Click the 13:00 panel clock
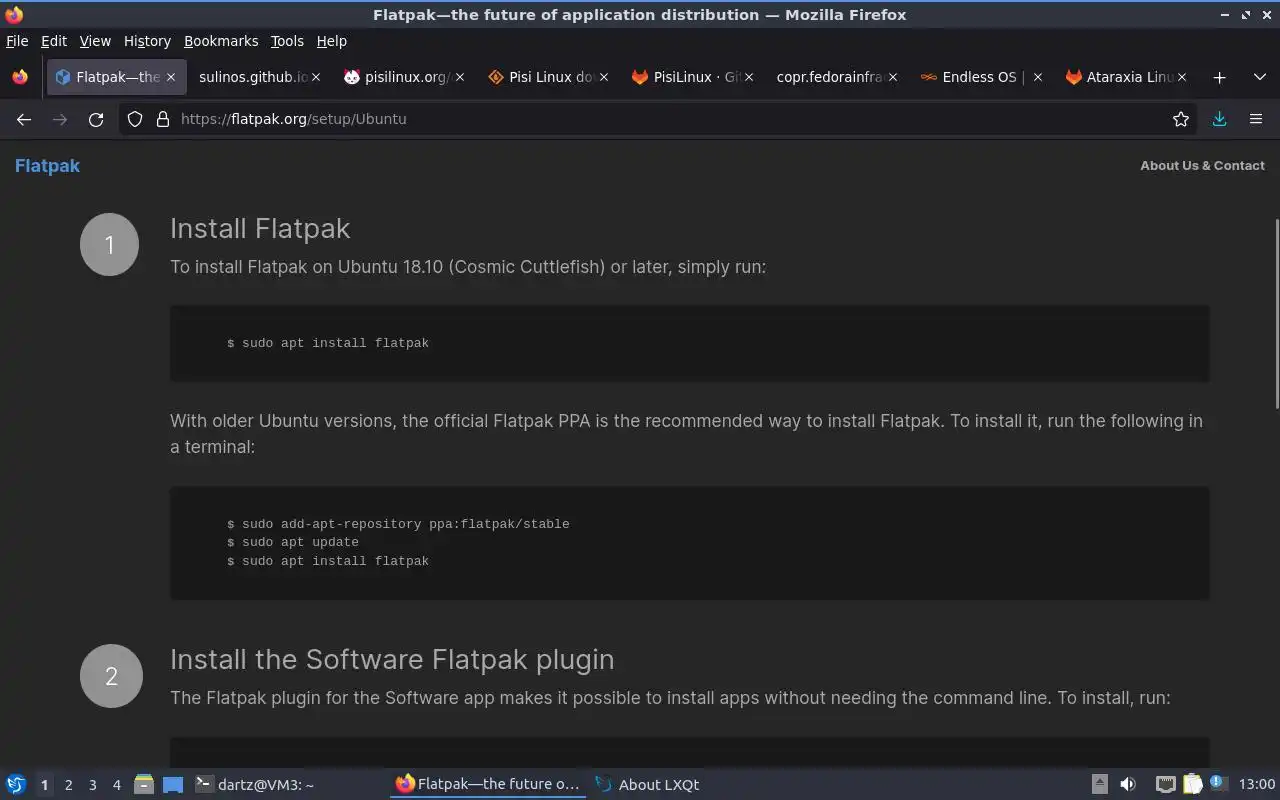 click(x=1257, y=785)
